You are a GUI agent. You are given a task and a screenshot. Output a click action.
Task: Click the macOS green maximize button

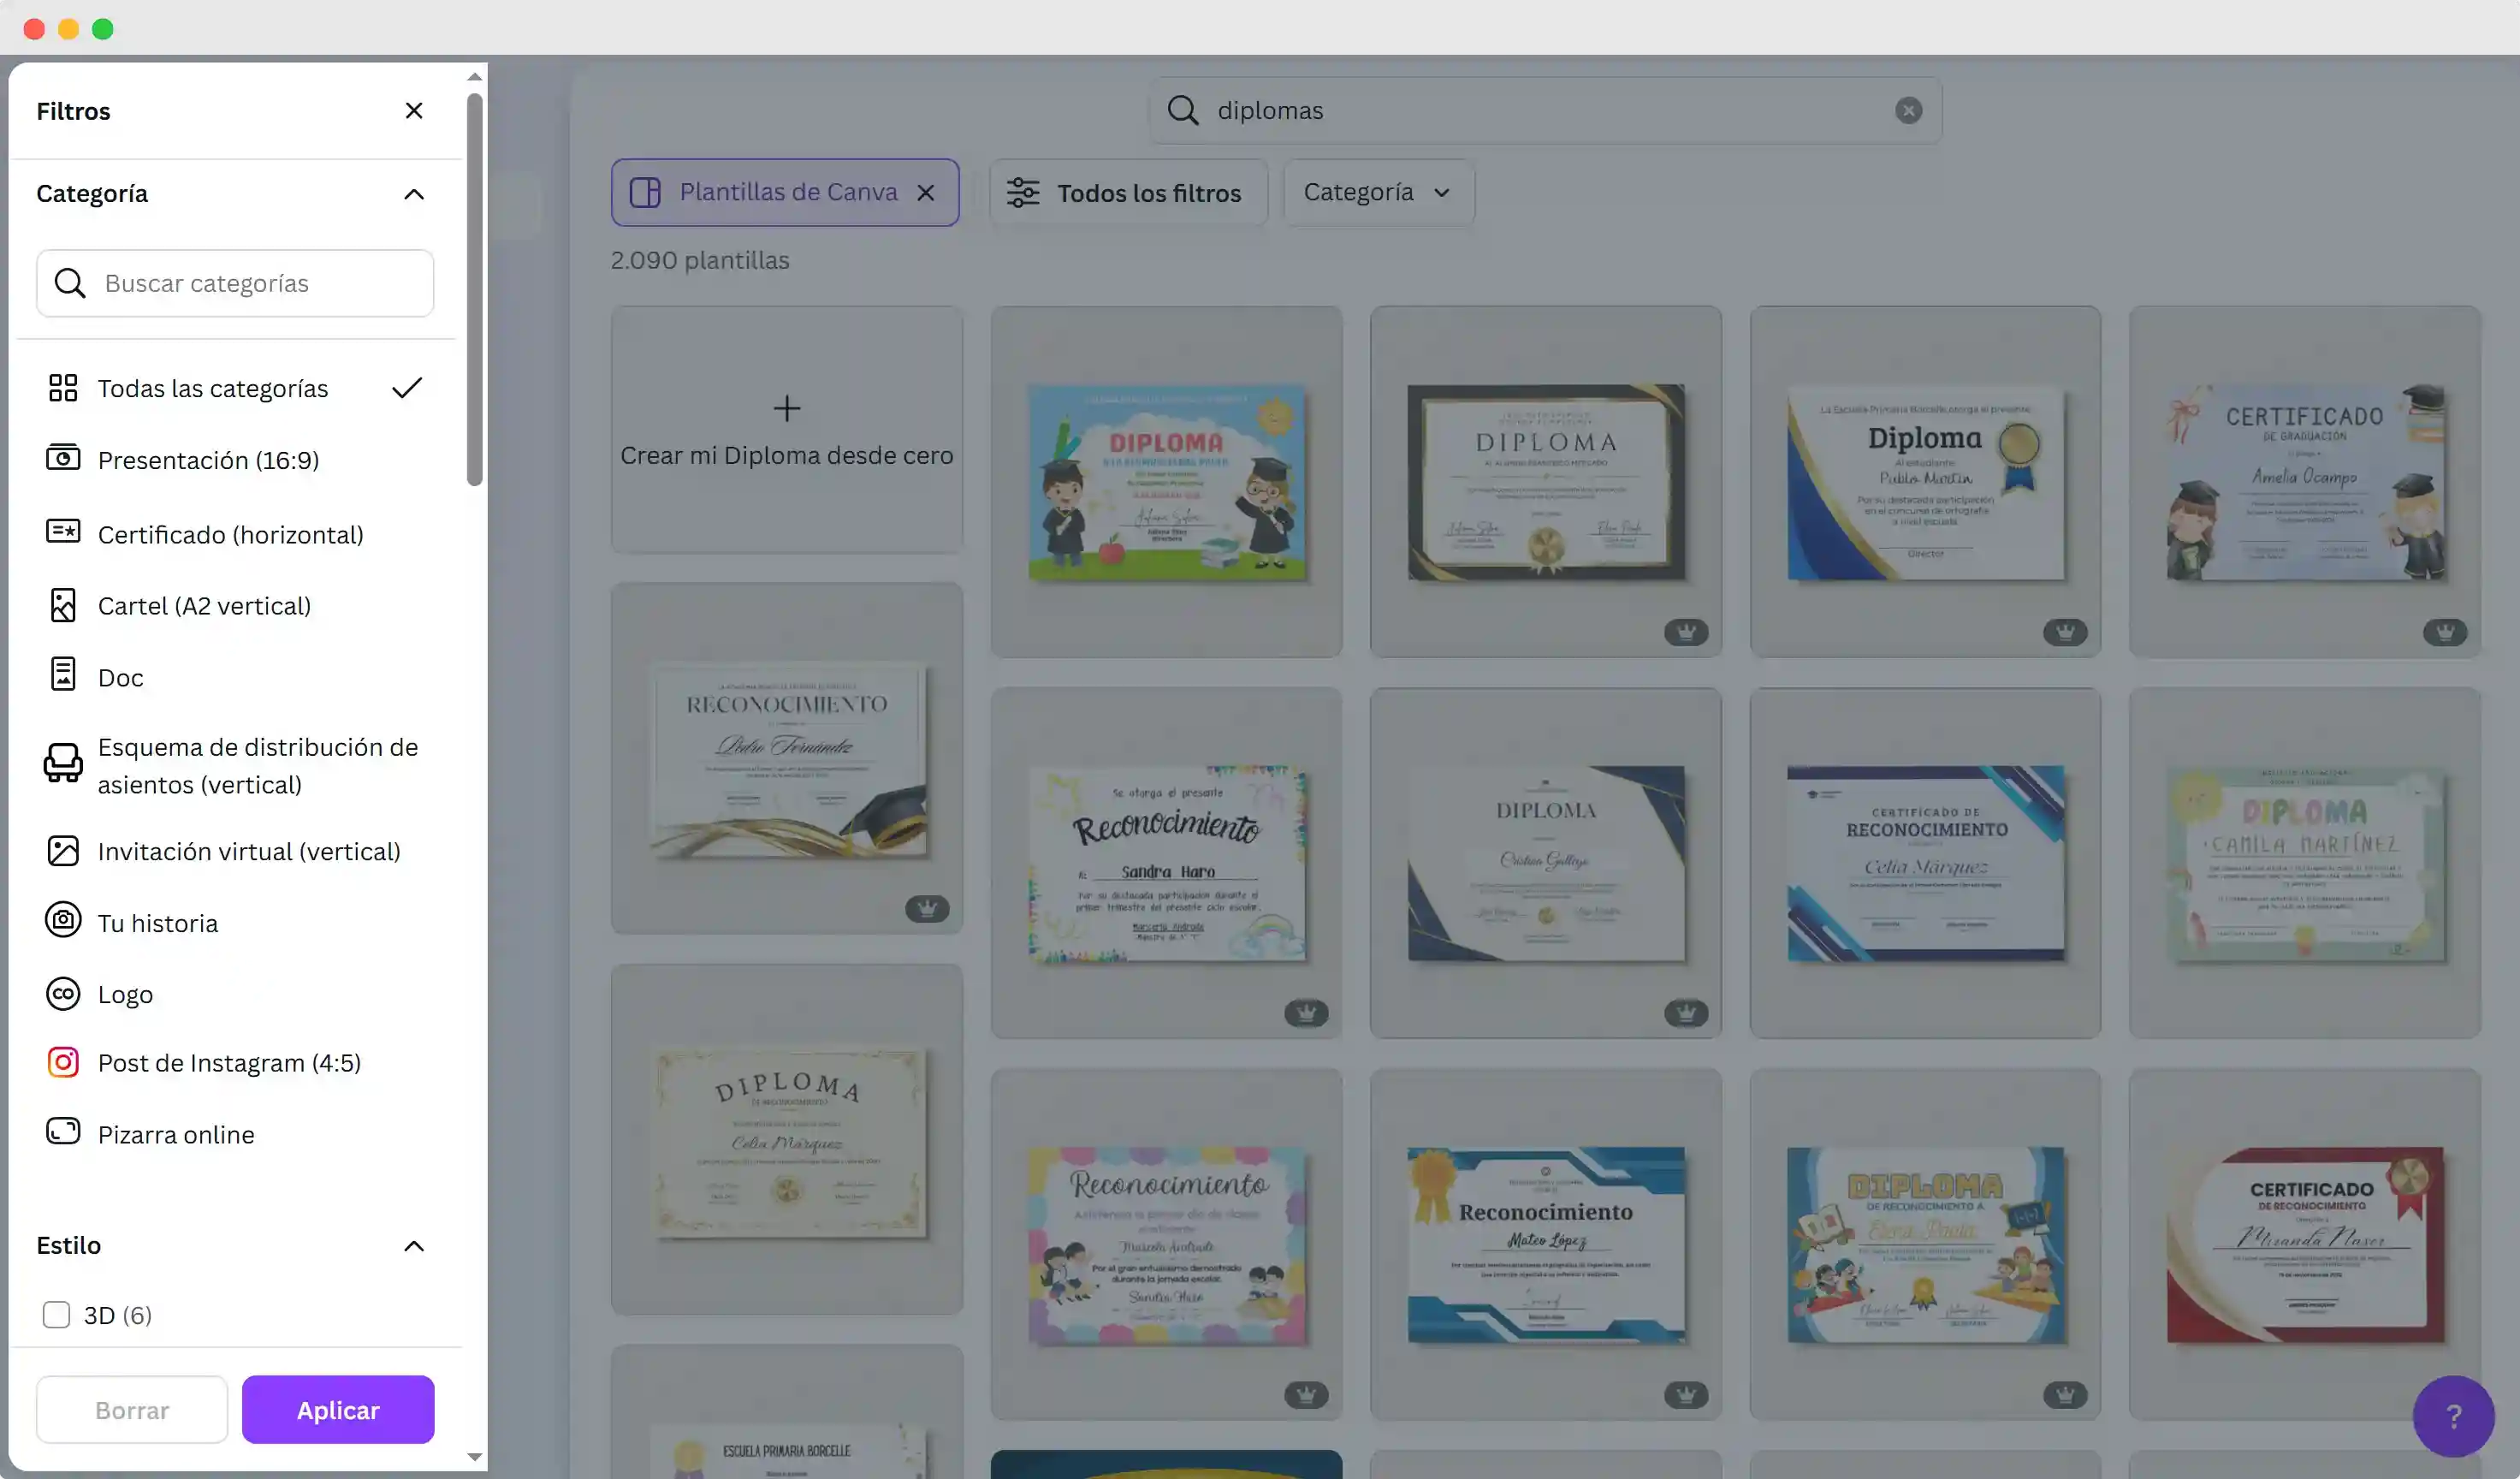point(102,29)
